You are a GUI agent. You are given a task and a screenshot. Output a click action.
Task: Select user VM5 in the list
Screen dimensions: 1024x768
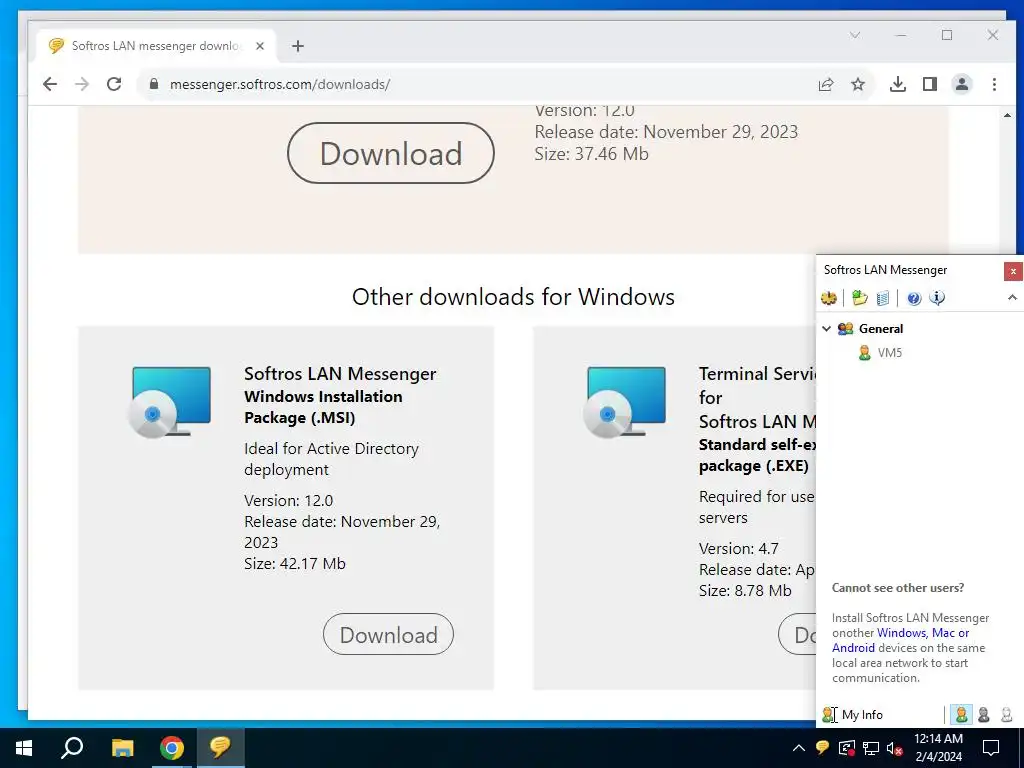point(889,353)
